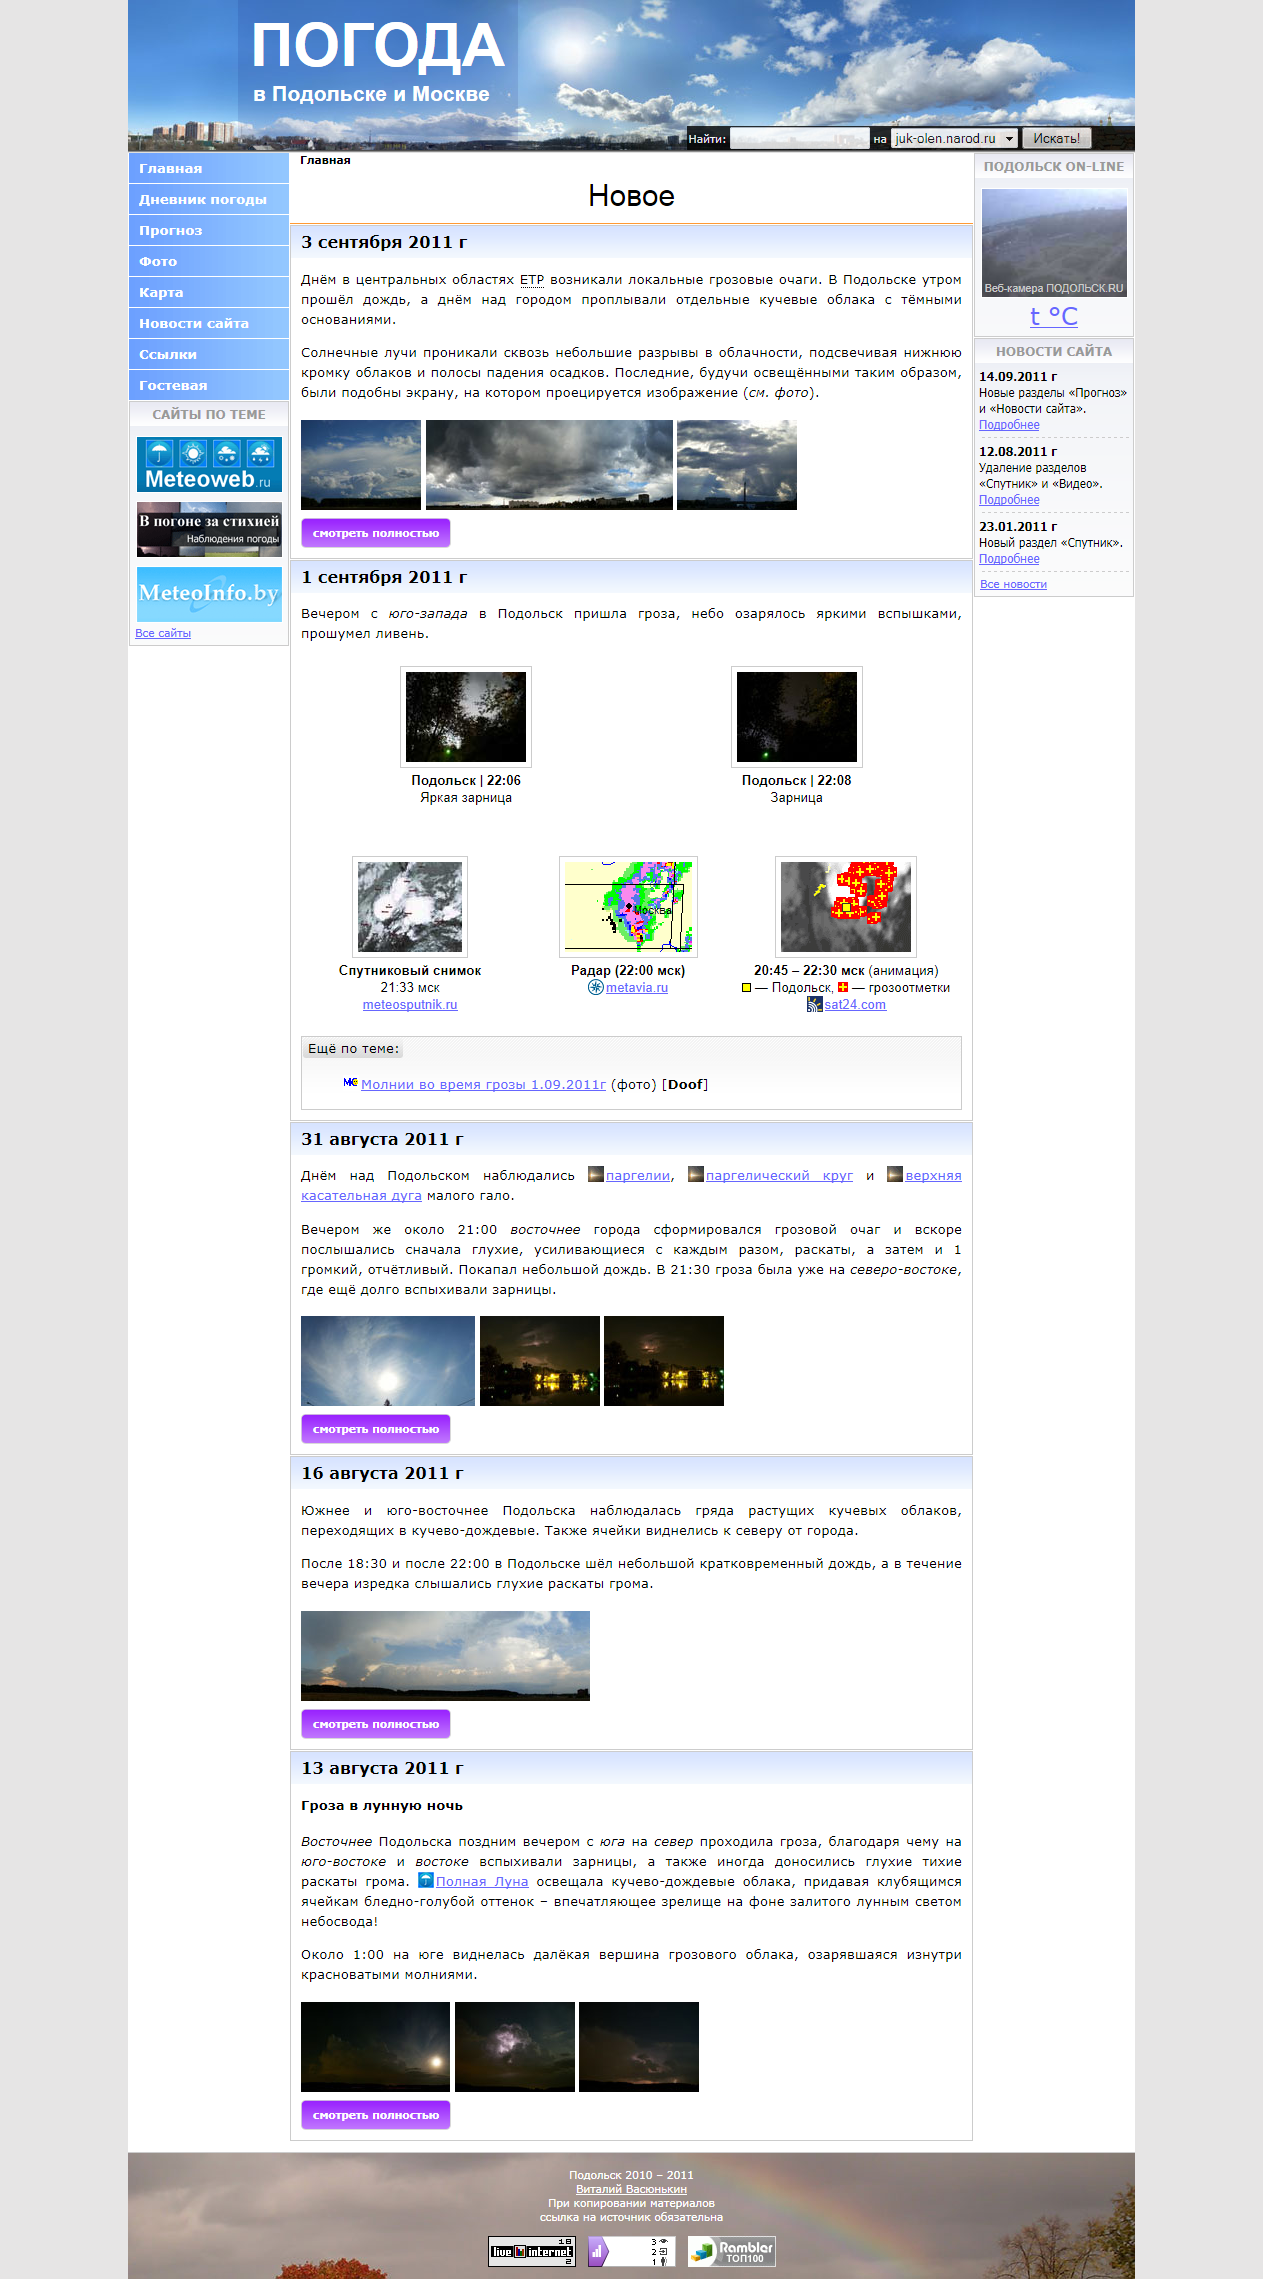Viewport: 1263px width, 2279px height.
Task: Open the moonlit sky photo of 13 августа
Action: [x=376, y=2047]
